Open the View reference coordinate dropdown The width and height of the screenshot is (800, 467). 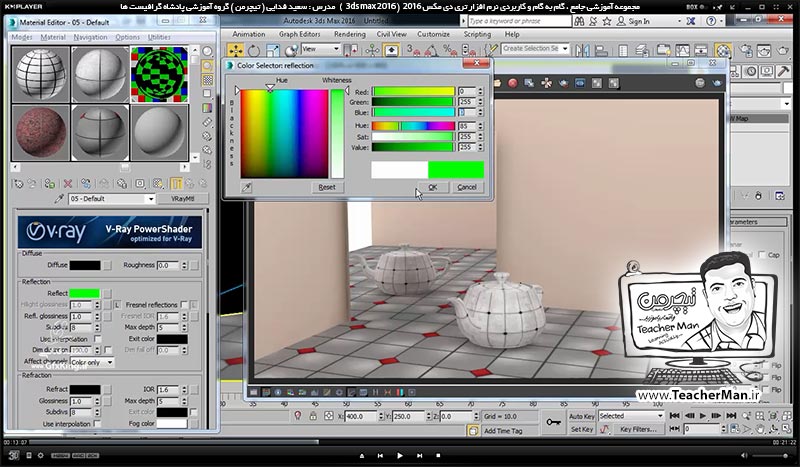(320, 49)
